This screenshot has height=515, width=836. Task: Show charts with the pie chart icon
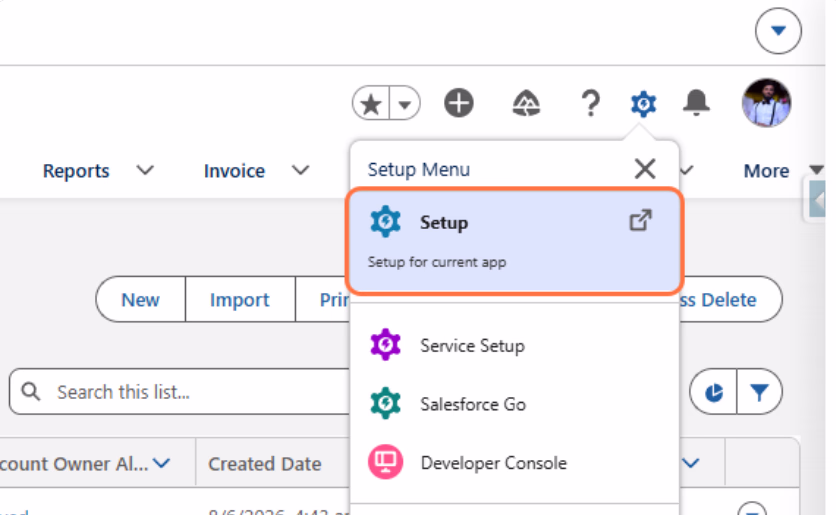pyautogui.click(x=713, y=392)
